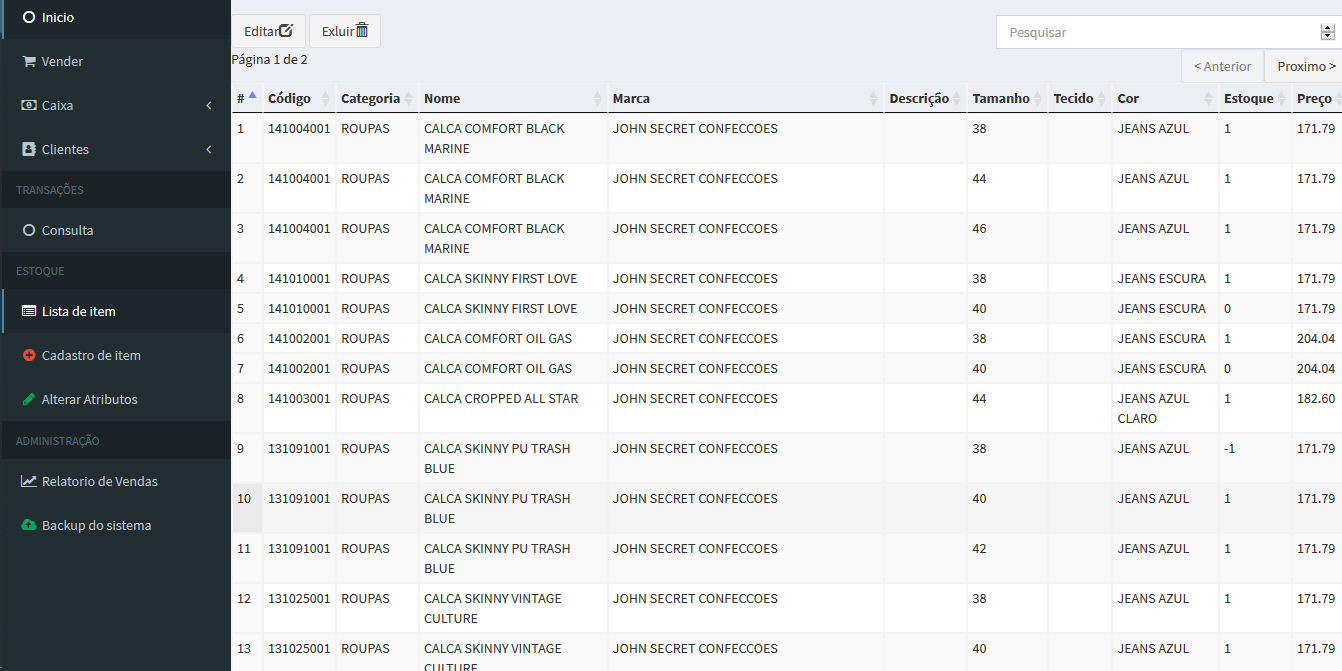
Task: Select row 4 CALCA SKINNY FIRST LOVE
Action: point(787,278)
